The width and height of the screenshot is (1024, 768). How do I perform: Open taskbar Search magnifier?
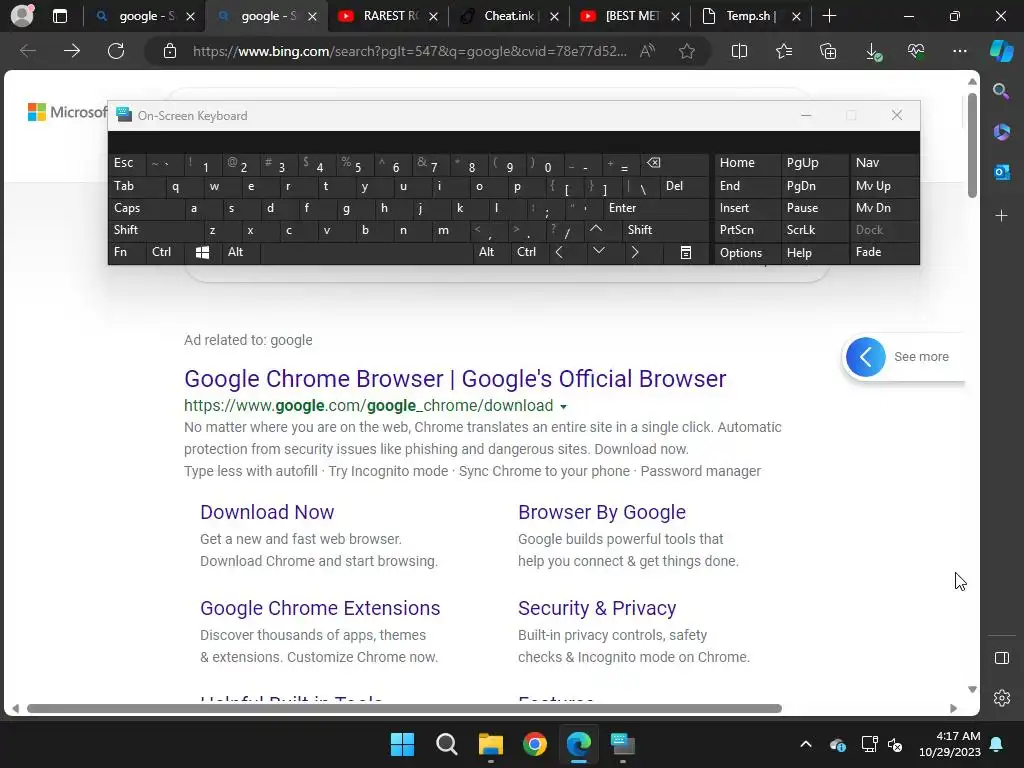coord(447,744)
